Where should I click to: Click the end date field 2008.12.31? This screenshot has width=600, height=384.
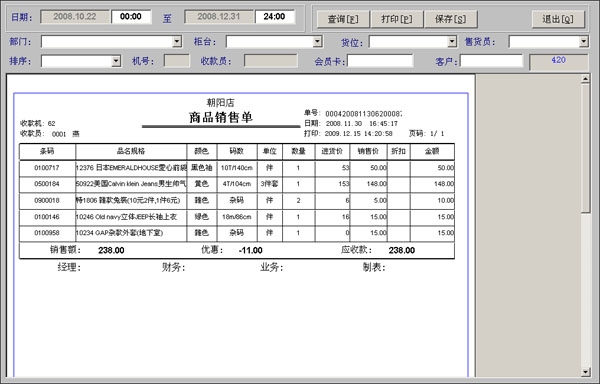pos(219,17)
